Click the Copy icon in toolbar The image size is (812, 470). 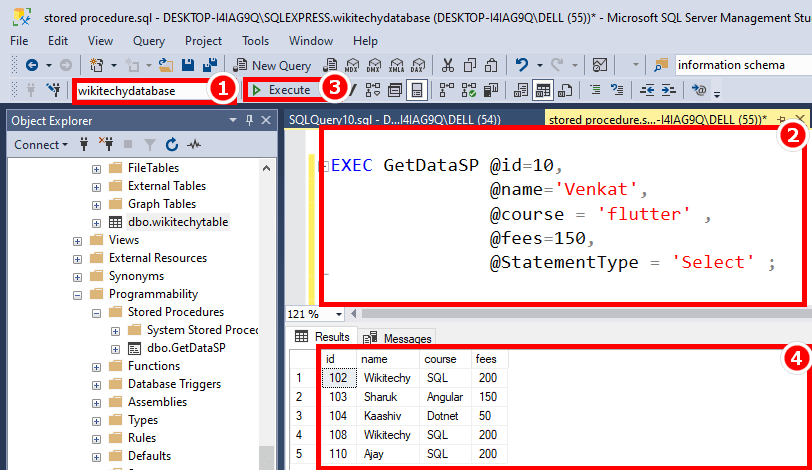click(470, 65)
